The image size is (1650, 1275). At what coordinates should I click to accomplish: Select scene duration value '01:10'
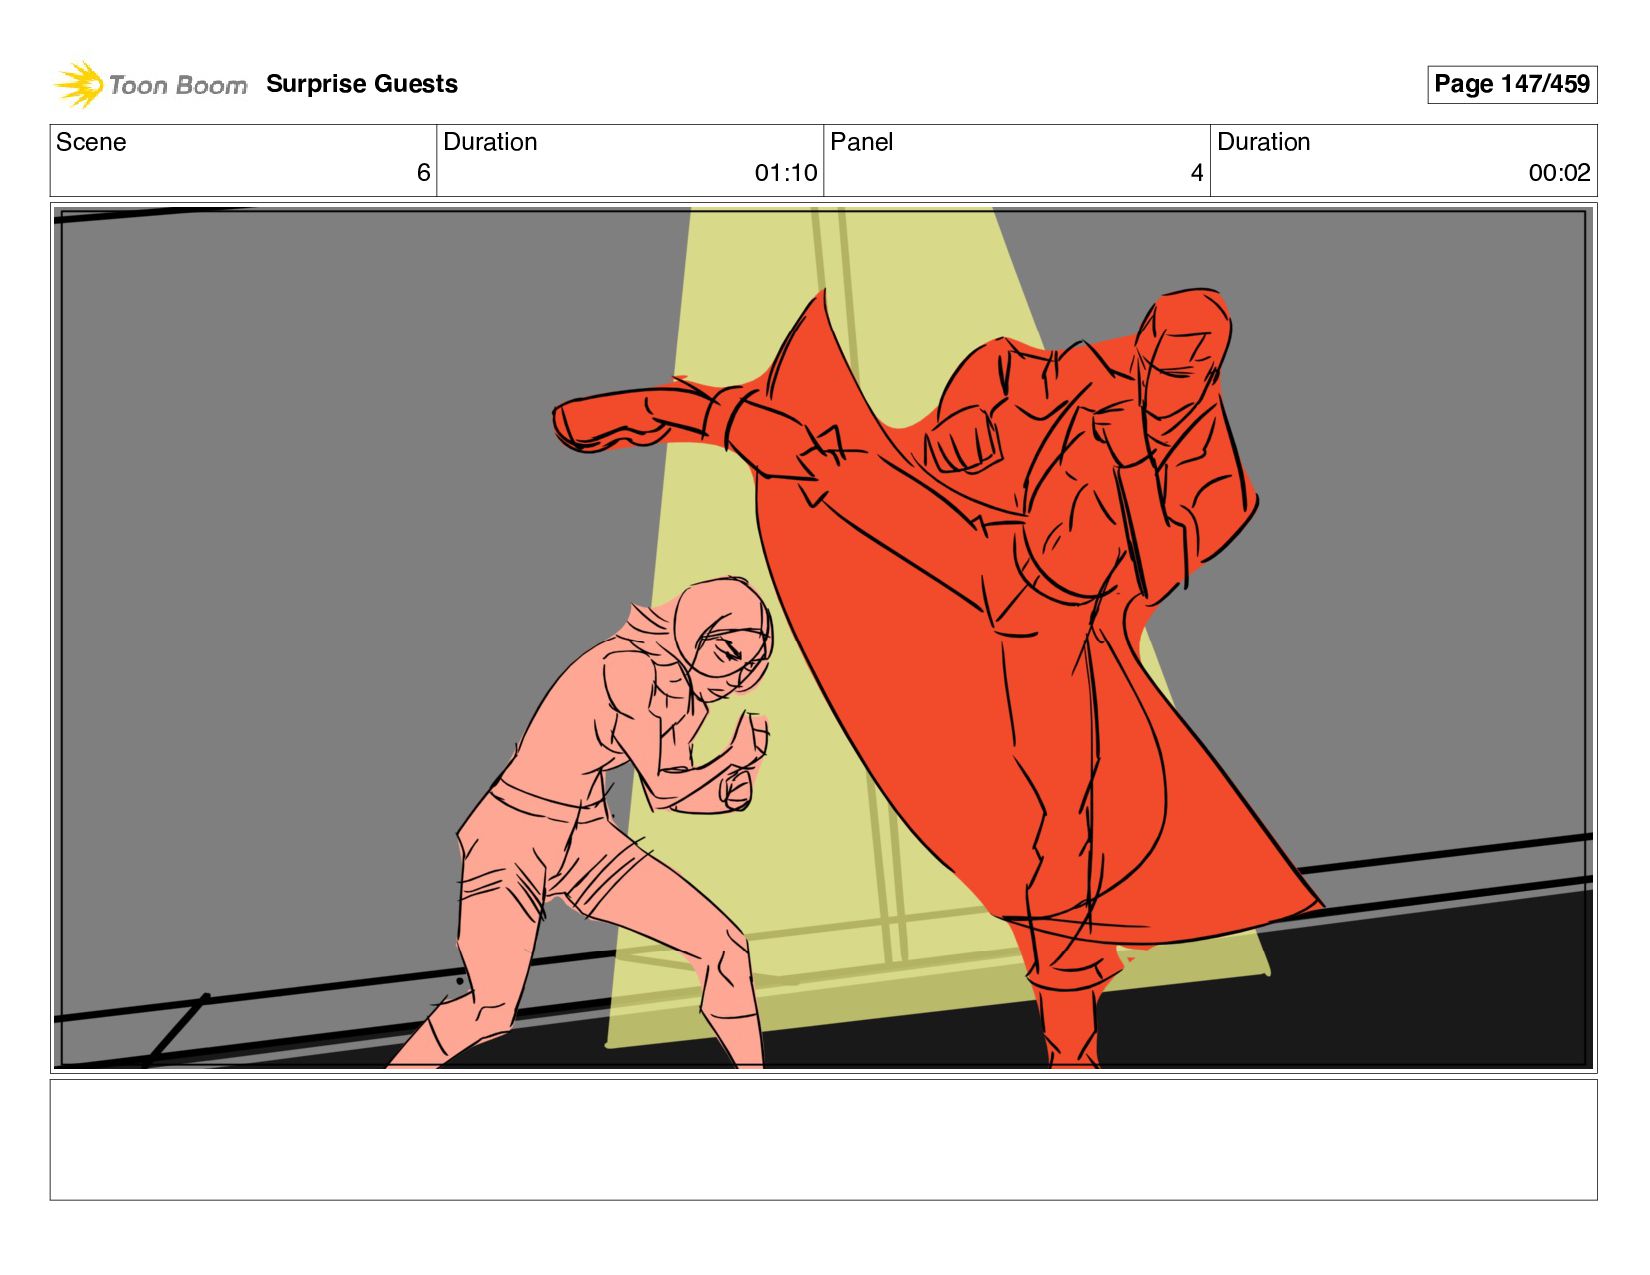click(x=786, y=173)
